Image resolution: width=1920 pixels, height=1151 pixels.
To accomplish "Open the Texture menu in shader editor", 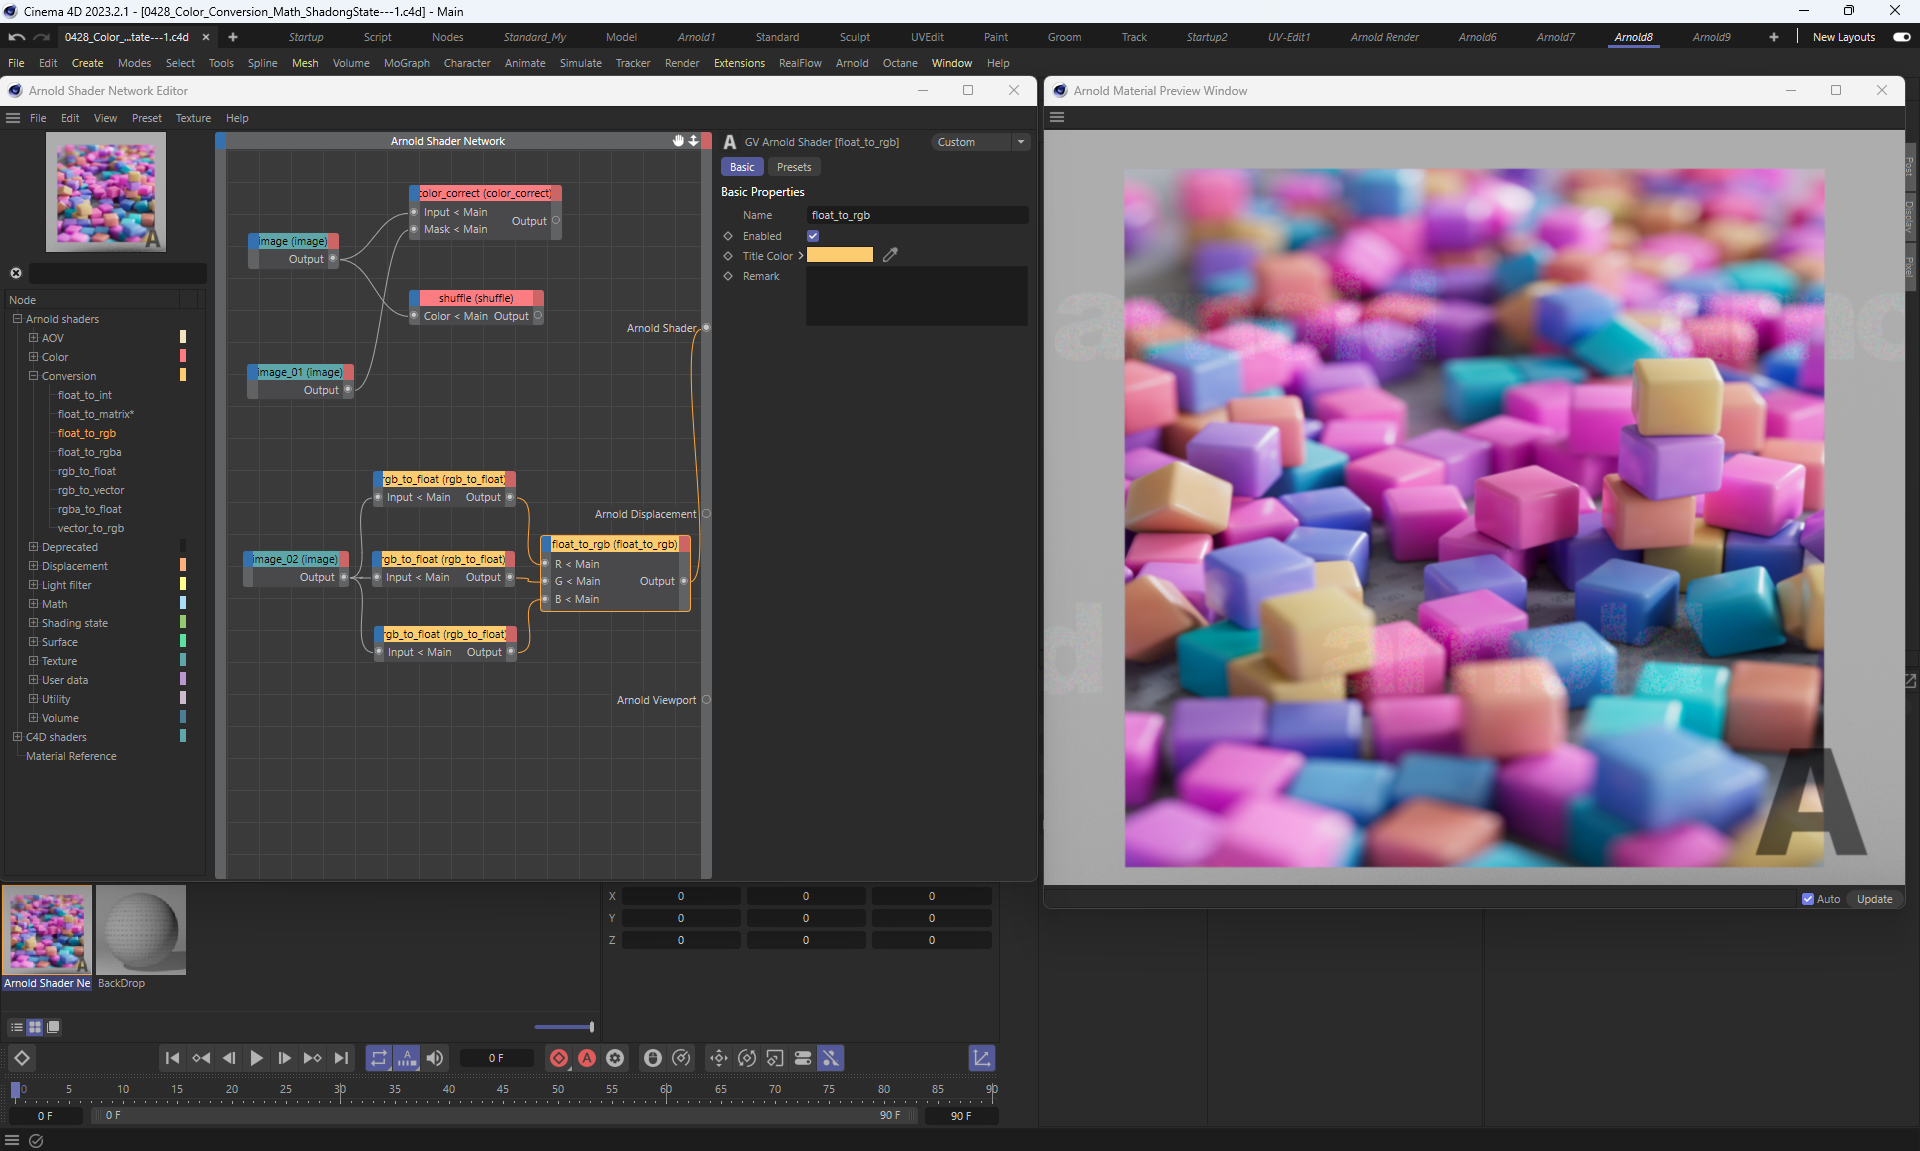I will click(x=193, y=118).
